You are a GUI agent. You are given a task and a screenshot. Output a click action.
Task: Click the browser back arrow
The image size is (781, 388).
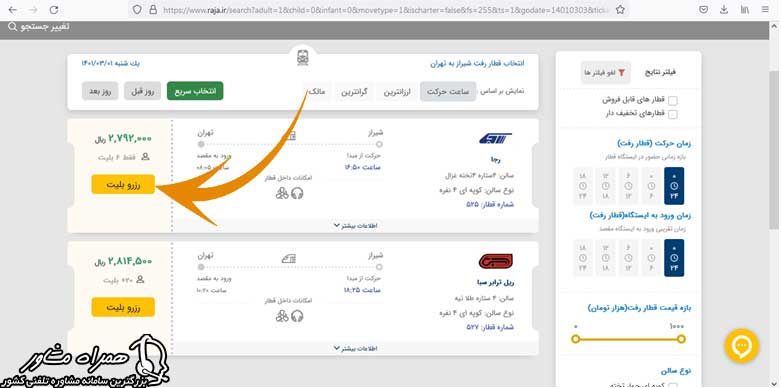tap(13, 9)
